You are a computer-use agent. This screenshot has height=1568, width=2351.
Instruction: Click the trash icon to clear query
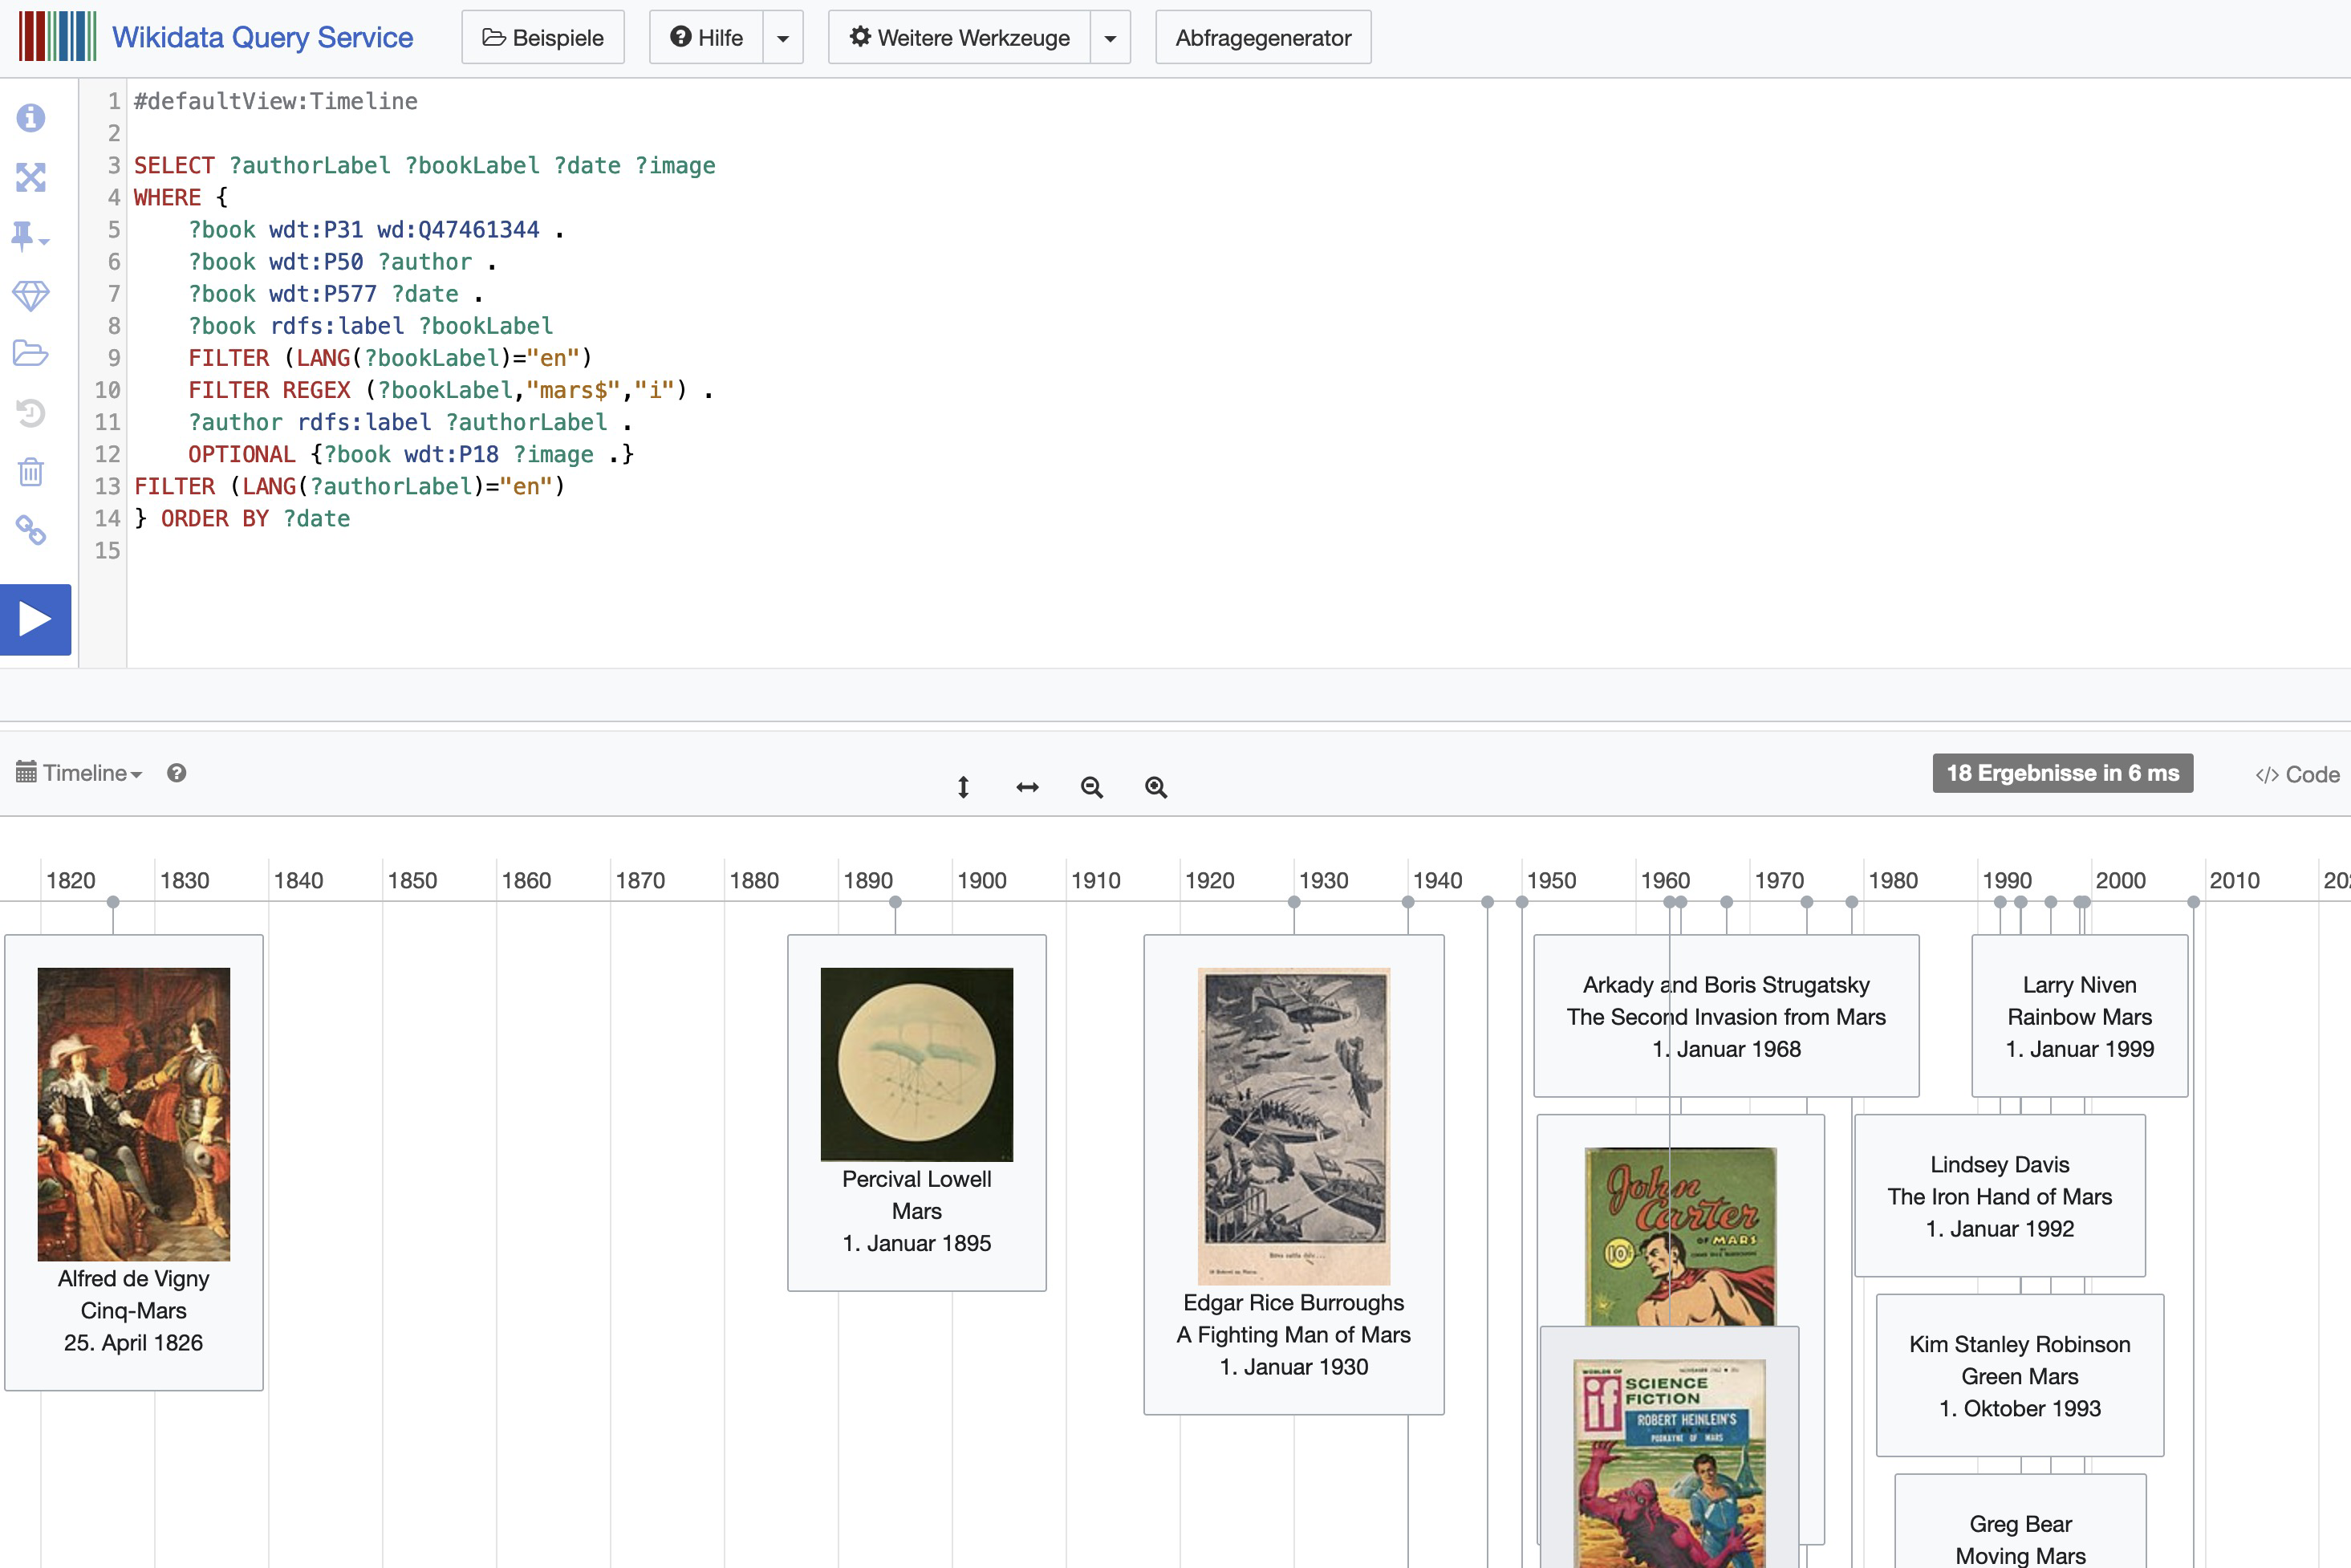tap(31, 471)
